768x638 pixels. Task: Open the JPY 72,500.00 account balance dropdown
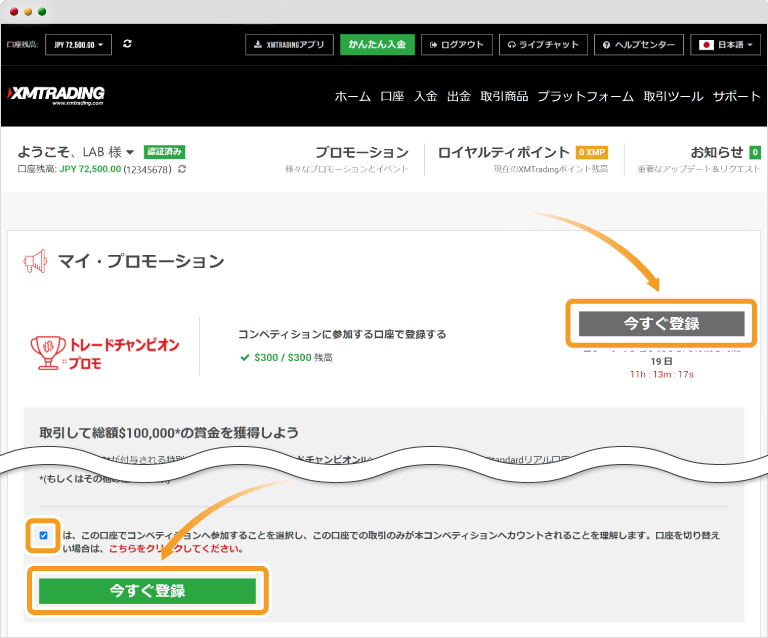(78, 45)
